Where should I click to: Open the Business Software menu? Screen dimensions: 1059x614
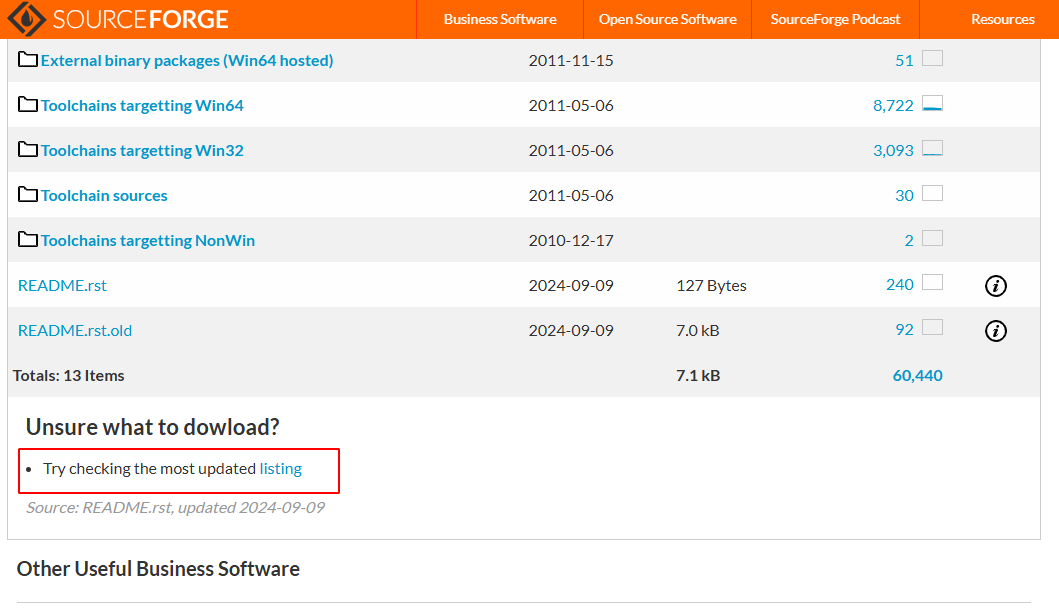click(x=500, y=19)
